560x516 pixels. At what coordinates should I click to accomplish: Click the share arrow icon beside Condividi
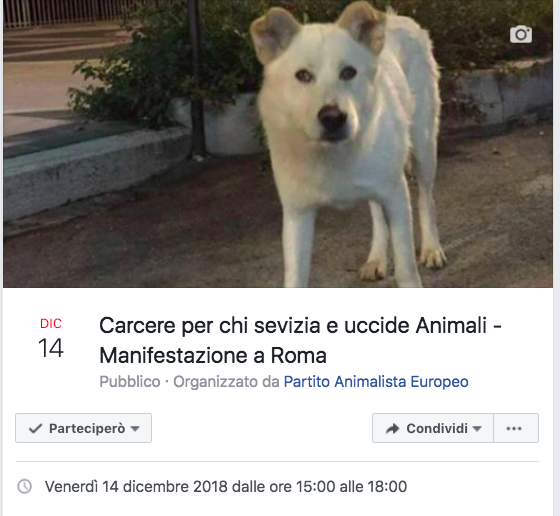pos(392,429)
